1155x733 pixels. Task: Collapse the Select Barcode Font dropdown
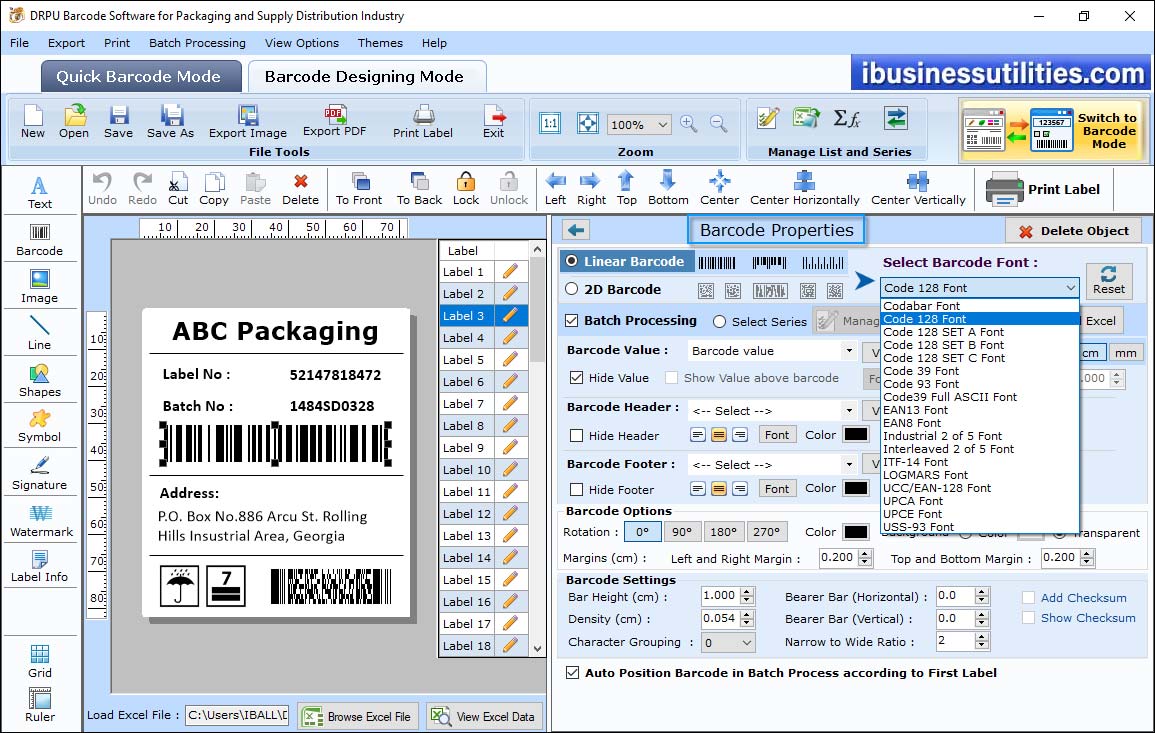[1070, 287]
